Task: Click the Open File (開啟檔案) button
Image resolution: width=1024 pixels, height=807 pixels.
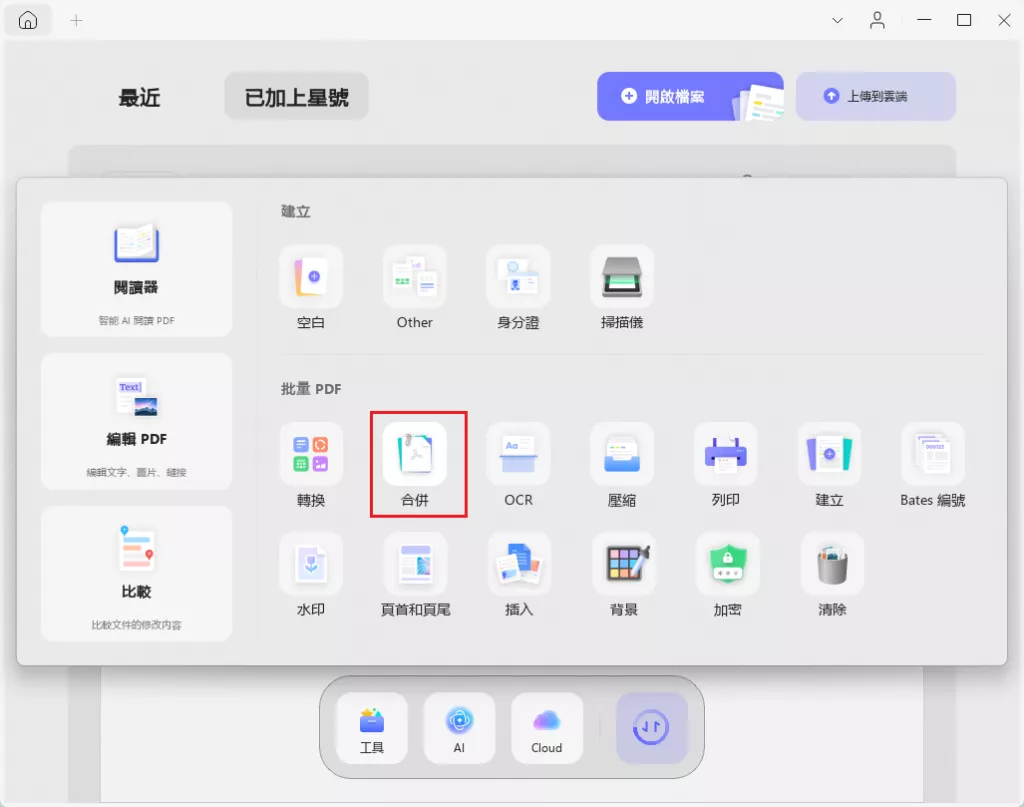Action: (690, 97)
